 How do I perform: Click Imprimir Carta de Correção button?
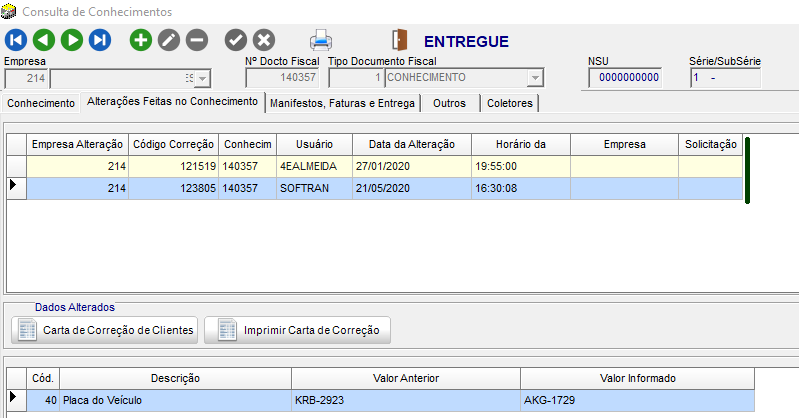coord(298,330)
